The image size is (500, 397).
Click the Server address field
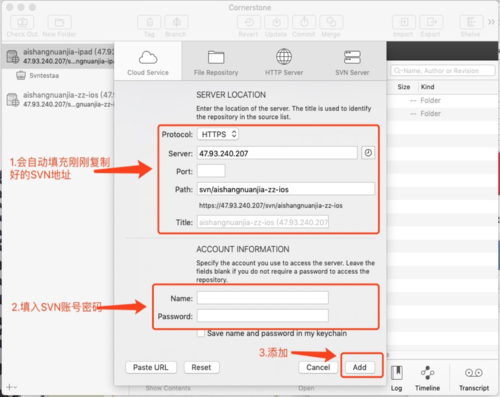(277, 153)
